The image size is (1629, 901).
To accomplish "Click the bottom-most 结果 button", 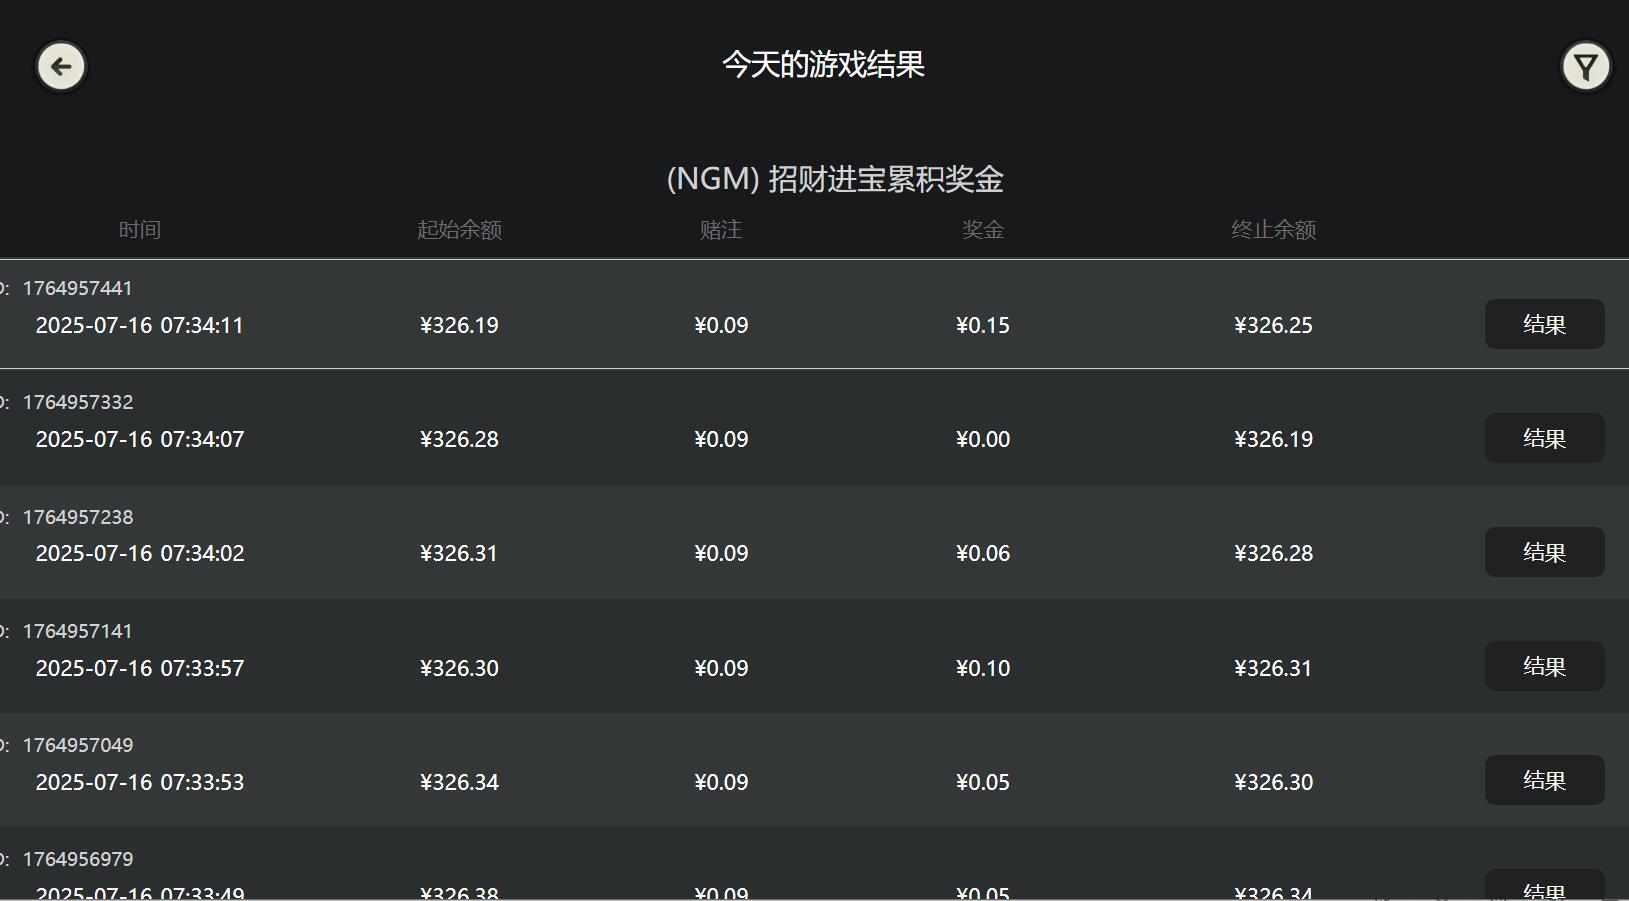I will 1544,889.
